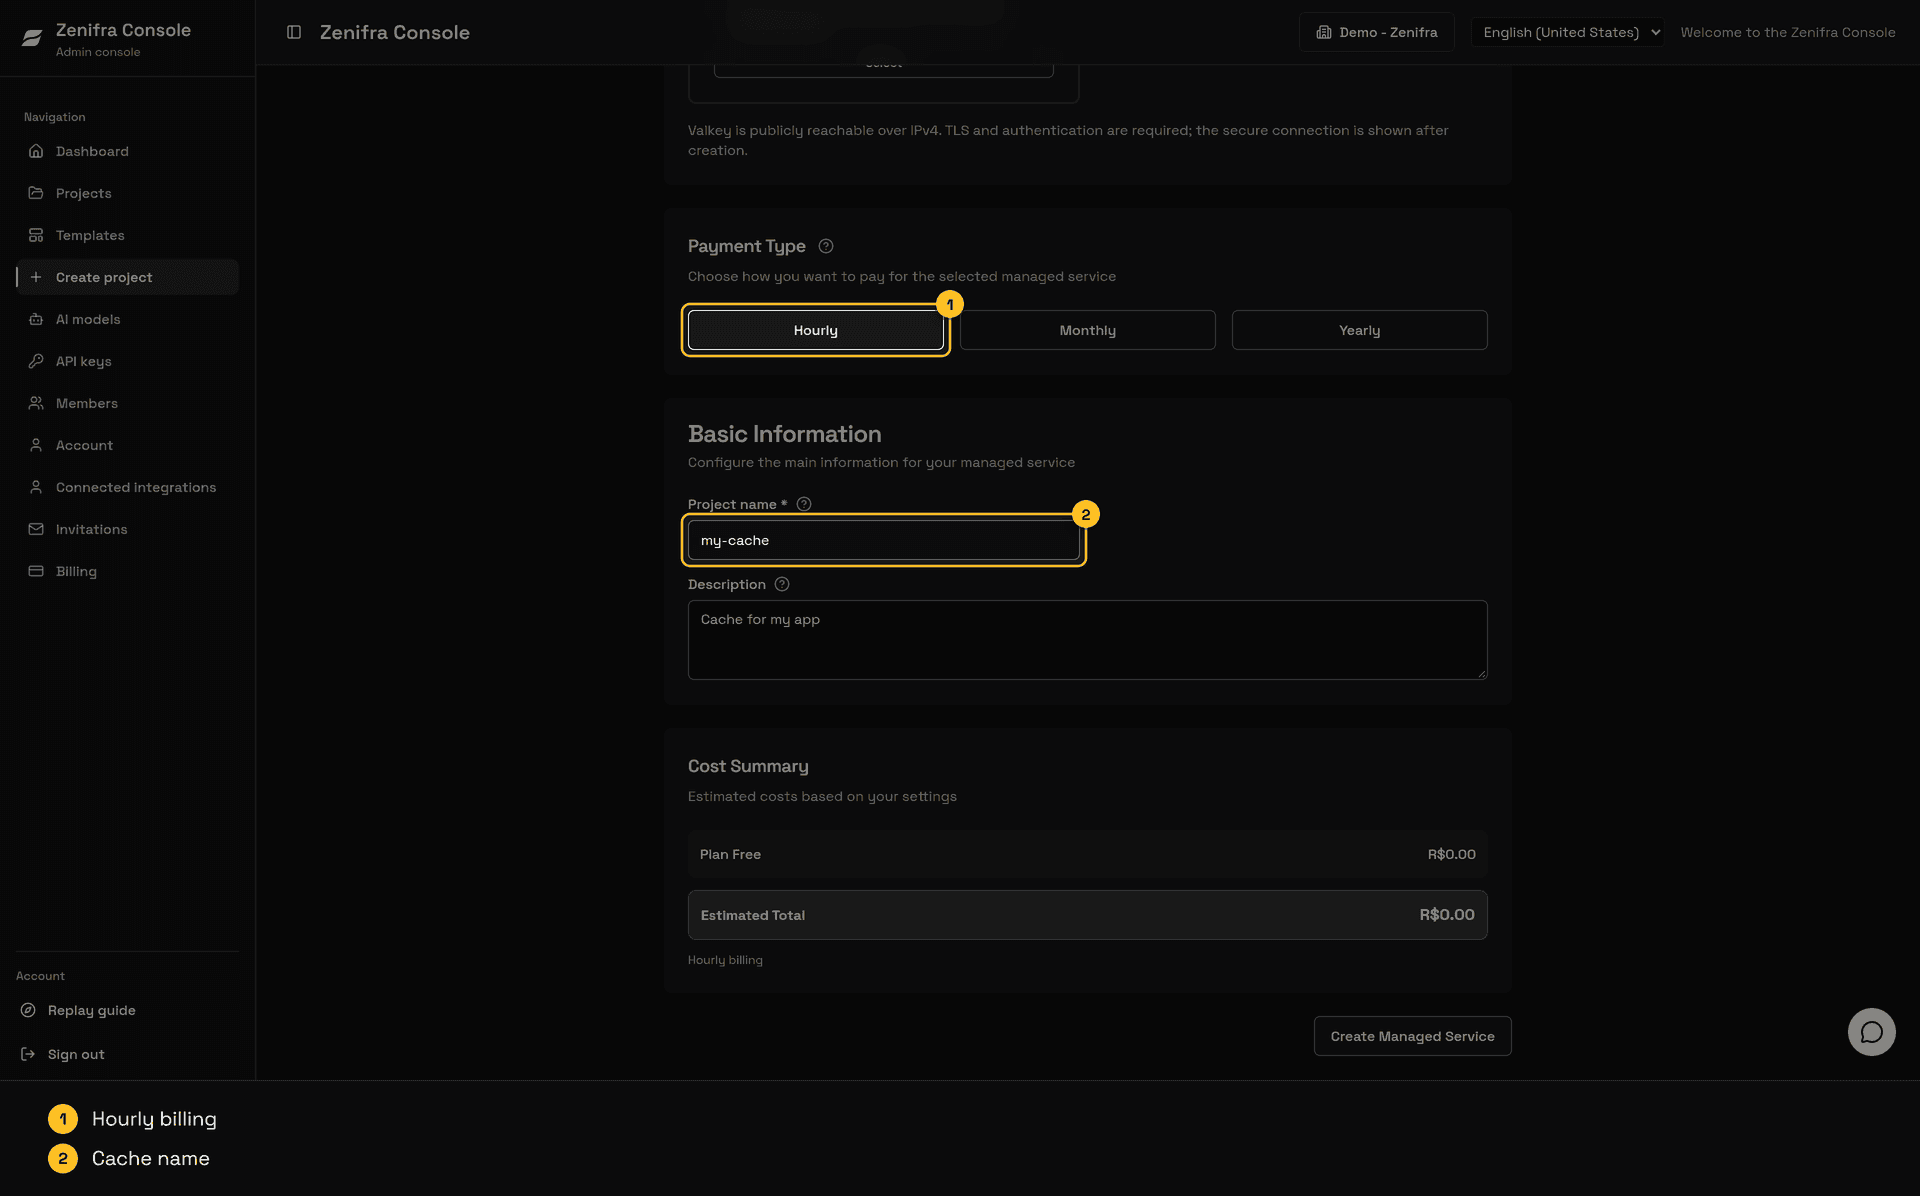Open Billing page
1920x1196 pixels.
[127, 571]
